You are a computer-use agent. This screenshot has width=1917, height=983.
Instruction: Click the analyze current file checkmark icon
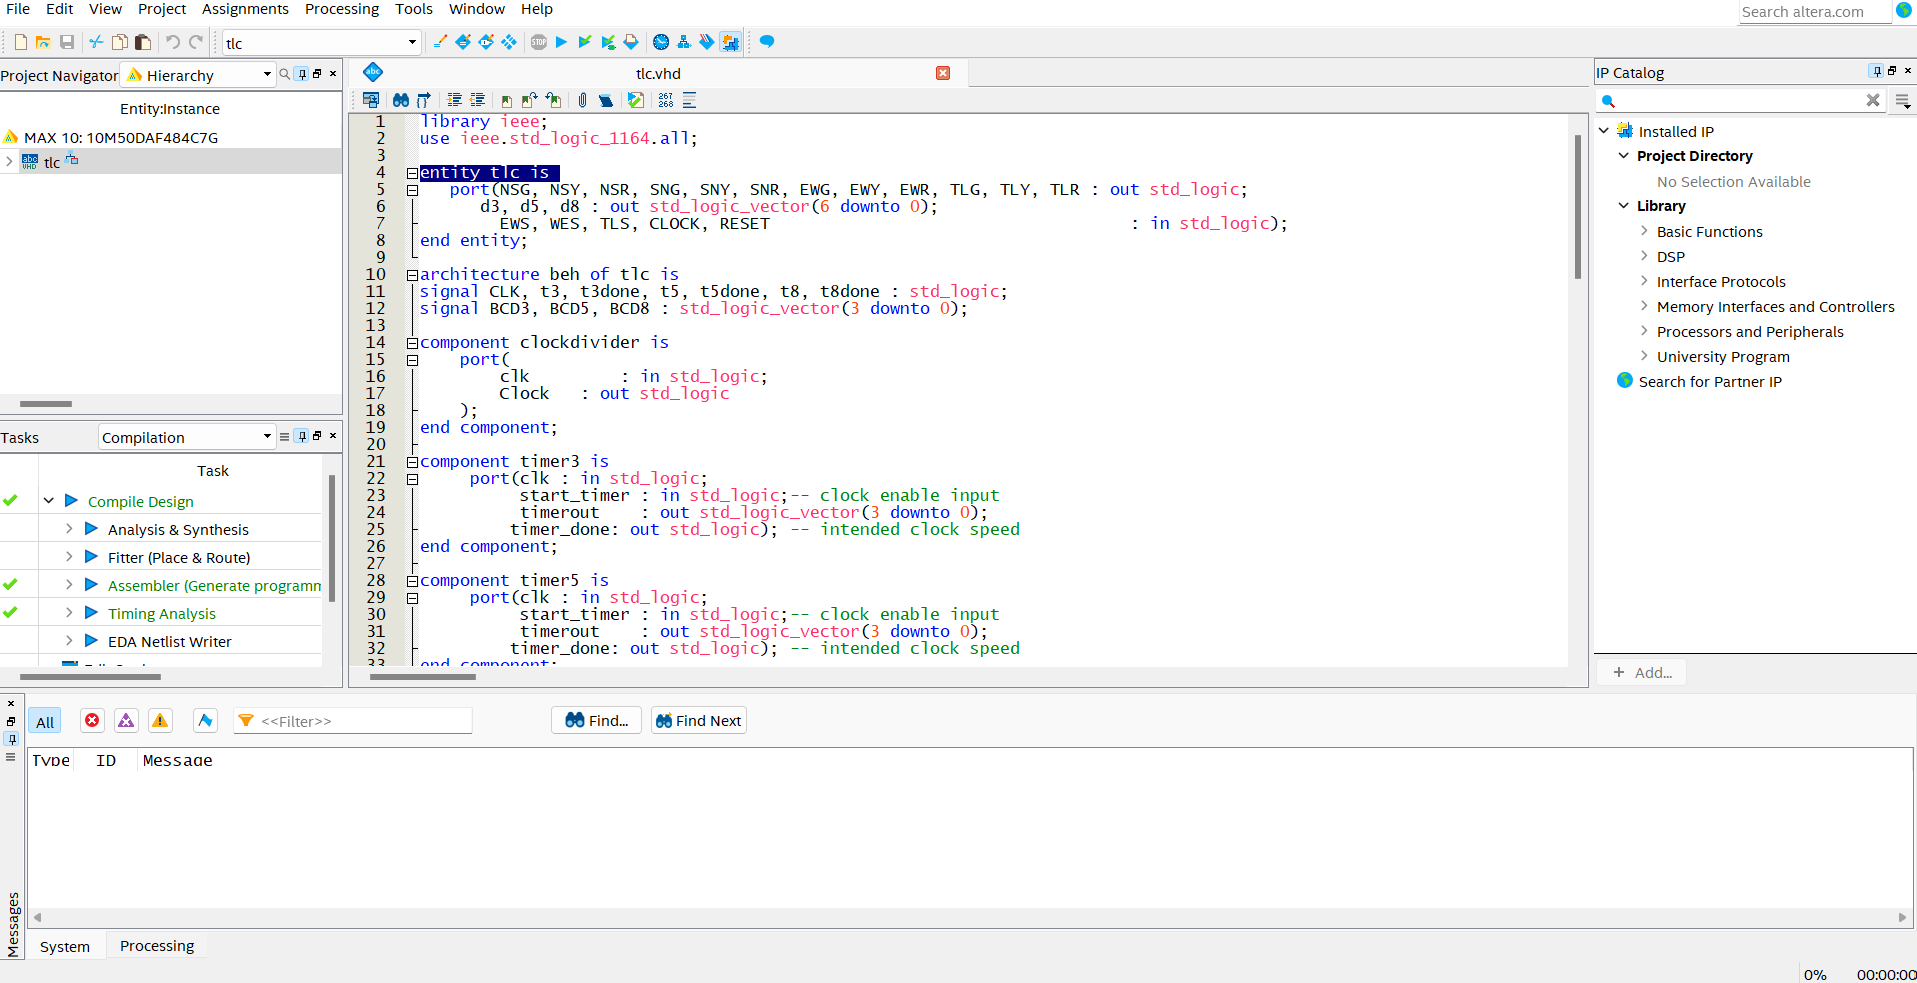635,100
